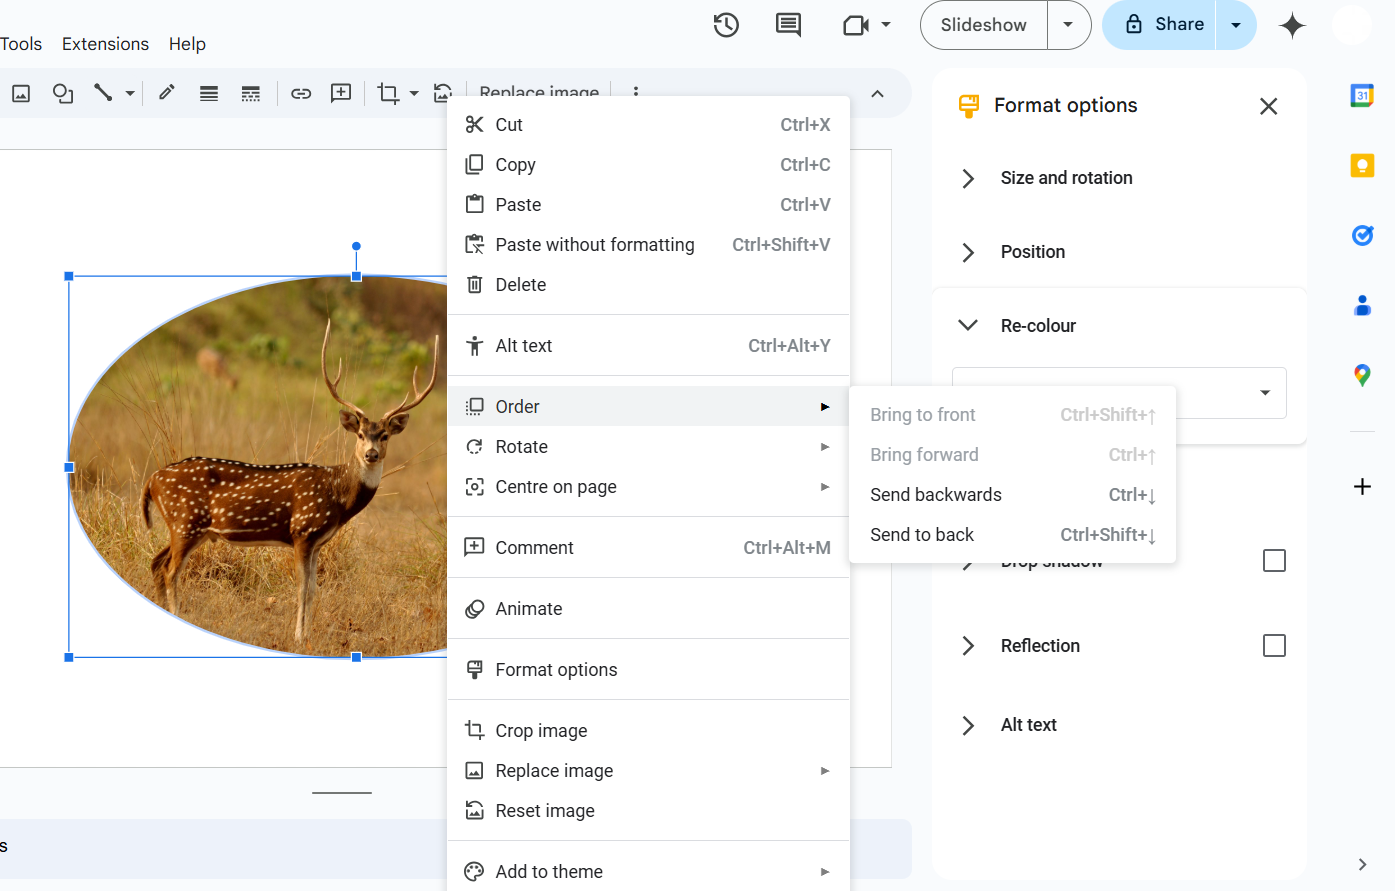Open Google Calendar in side panel
The image size is (1395, 891).
coord(1362,96)
